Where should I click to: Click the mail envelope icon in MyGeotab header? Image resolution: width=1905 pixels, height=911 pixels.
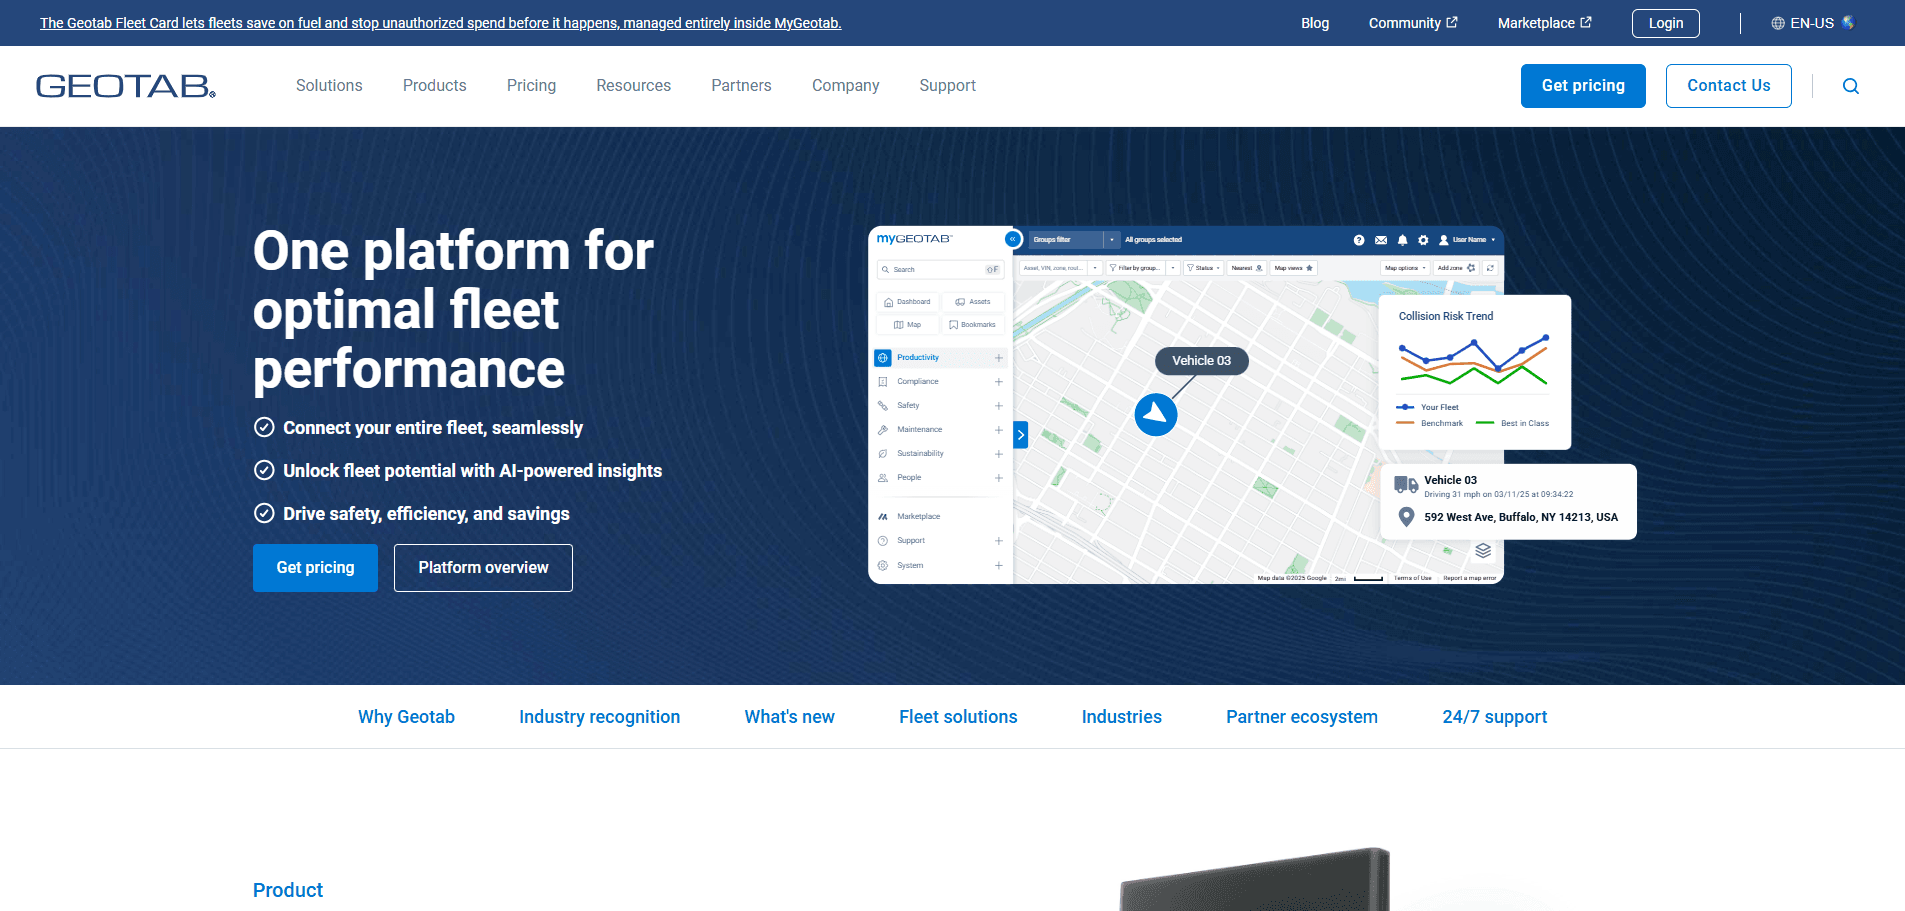pos(1380,240)
